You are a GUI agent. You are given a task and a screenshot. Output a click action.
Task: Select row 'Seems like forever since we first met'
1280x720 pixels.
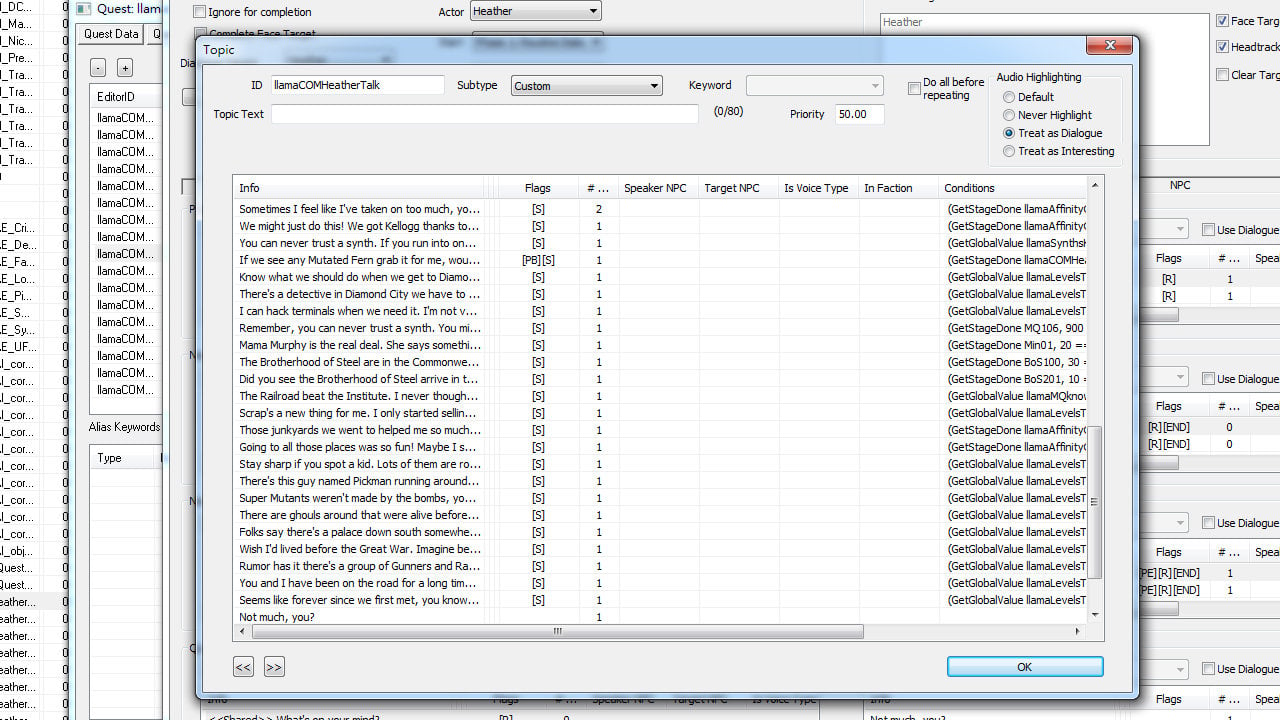[x=660, y=600]
